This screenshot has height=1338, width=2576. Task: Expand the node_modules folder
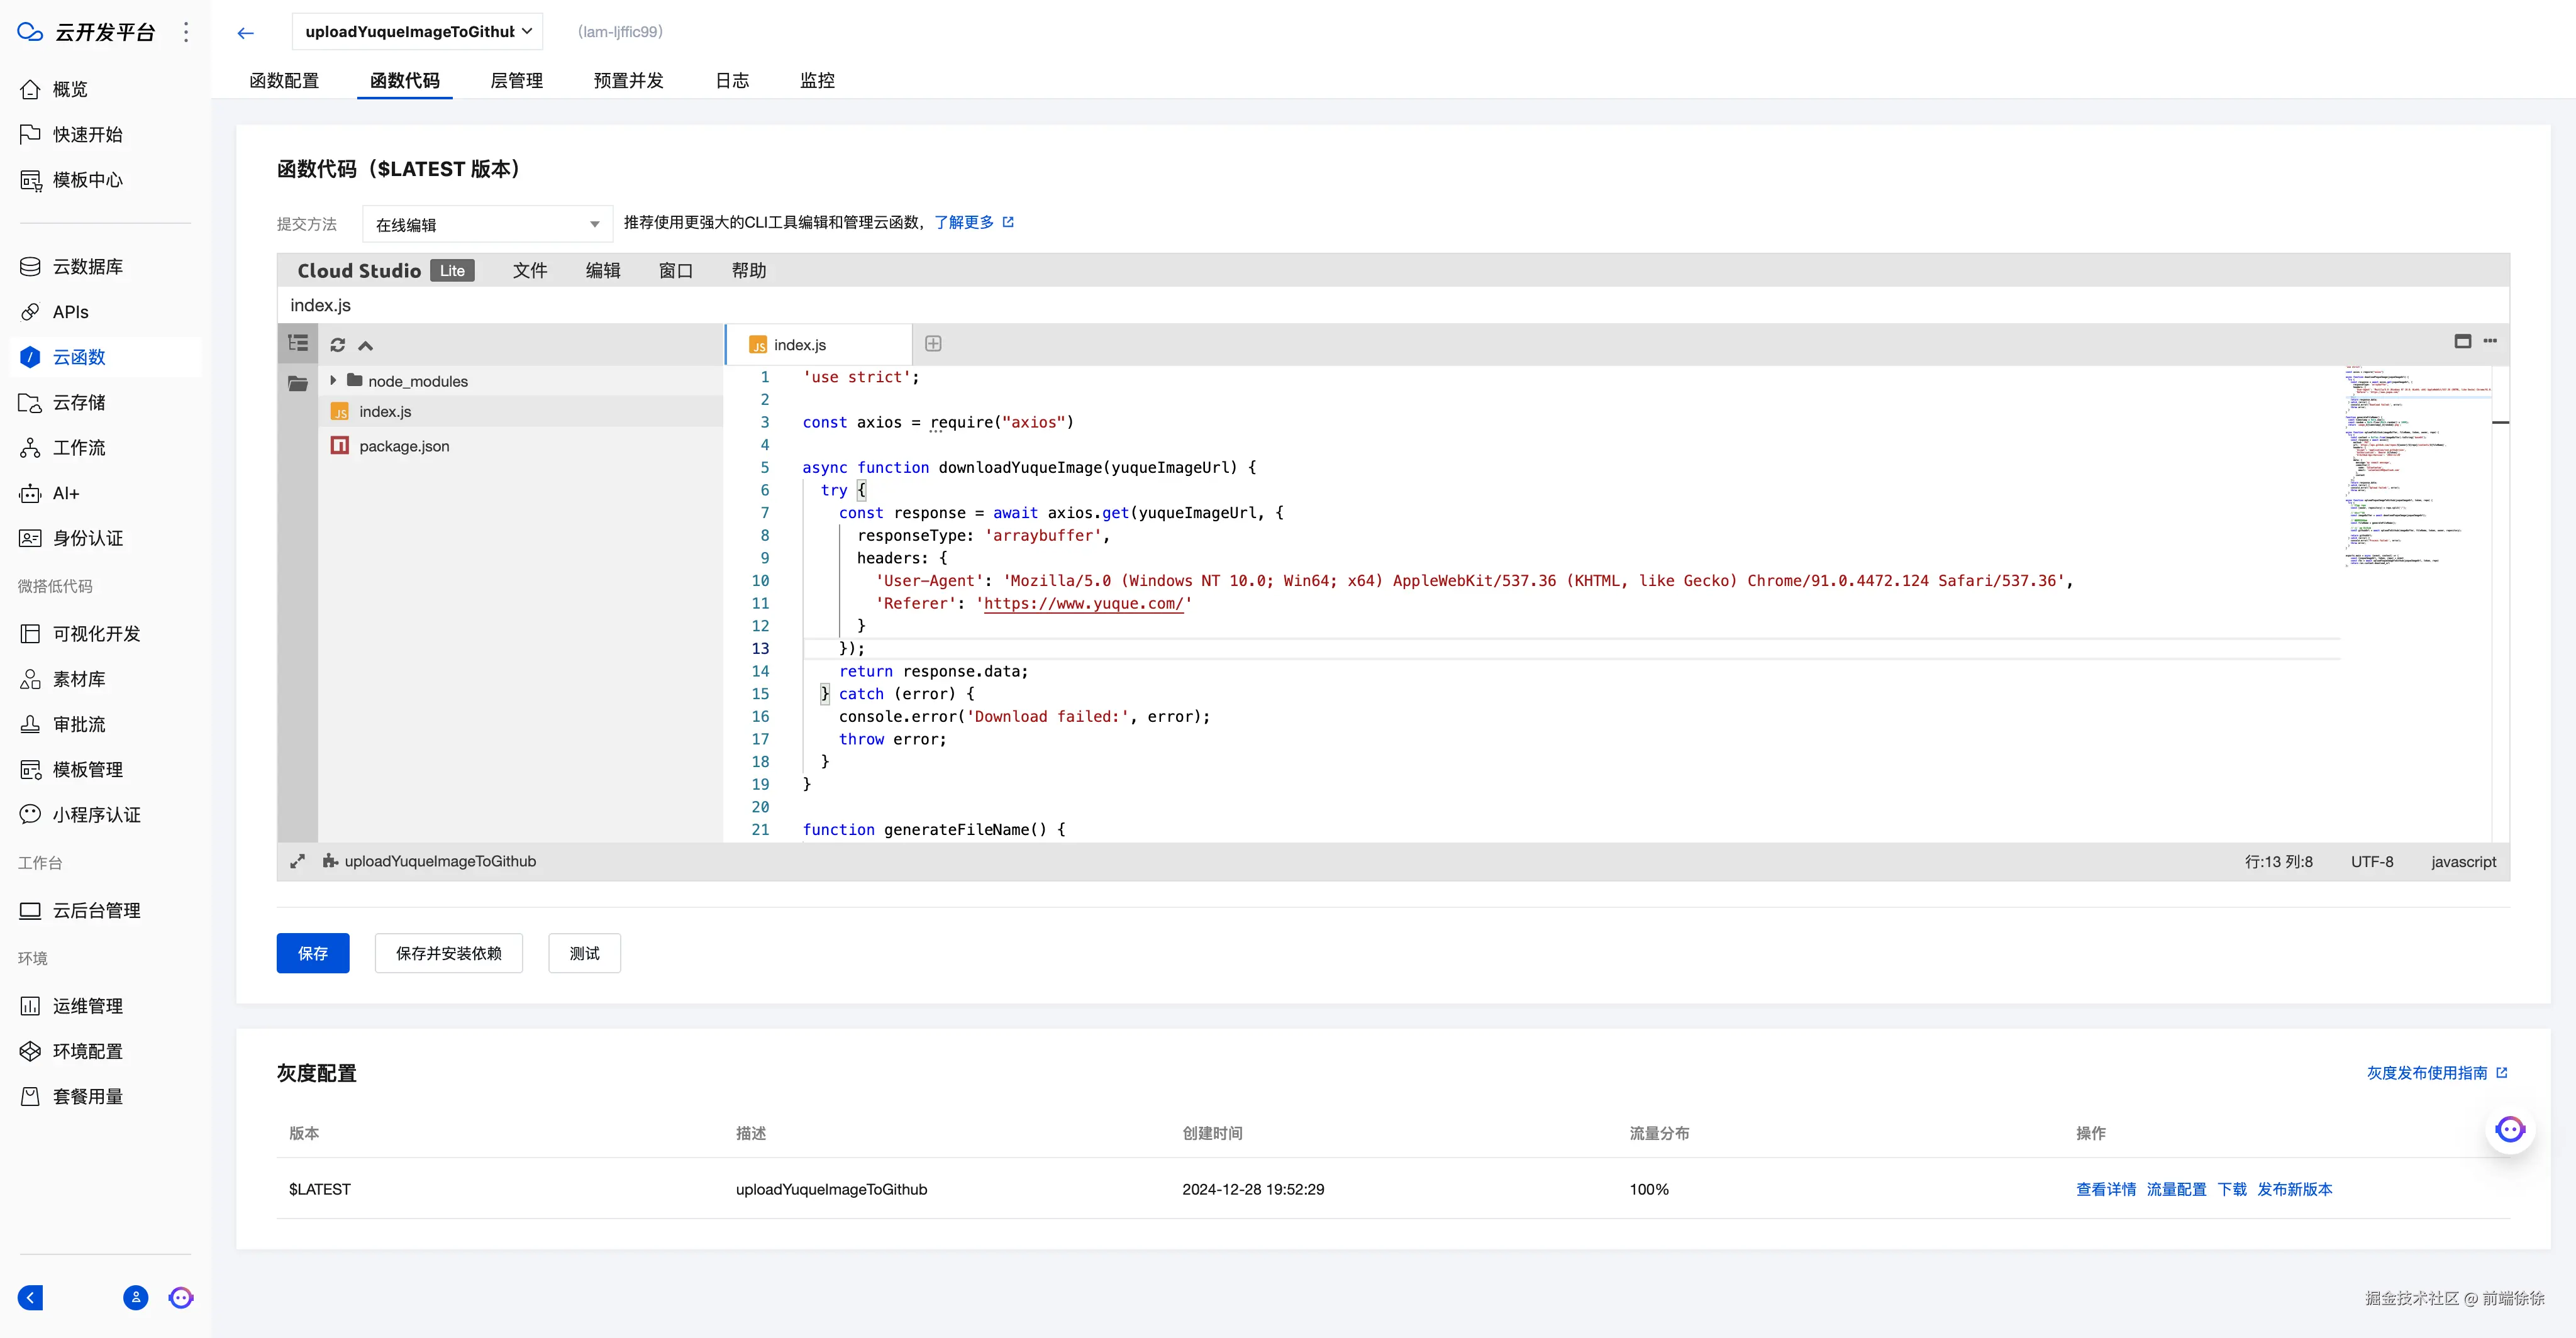click(333, 381)
